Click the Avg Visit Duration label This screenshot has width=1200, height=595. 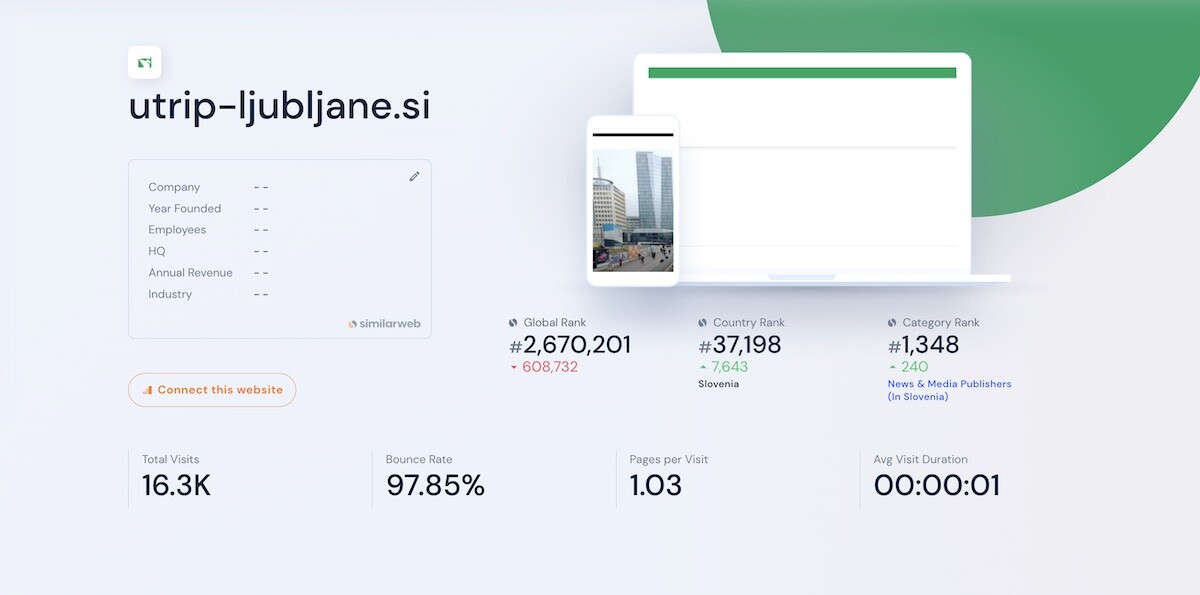(x=920, y=460)
